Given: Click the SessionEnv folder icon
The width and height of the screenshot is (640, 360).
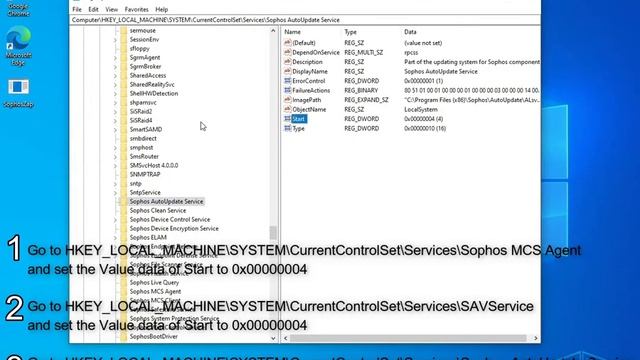Looking at the screenshot, I should pos(123,40).
